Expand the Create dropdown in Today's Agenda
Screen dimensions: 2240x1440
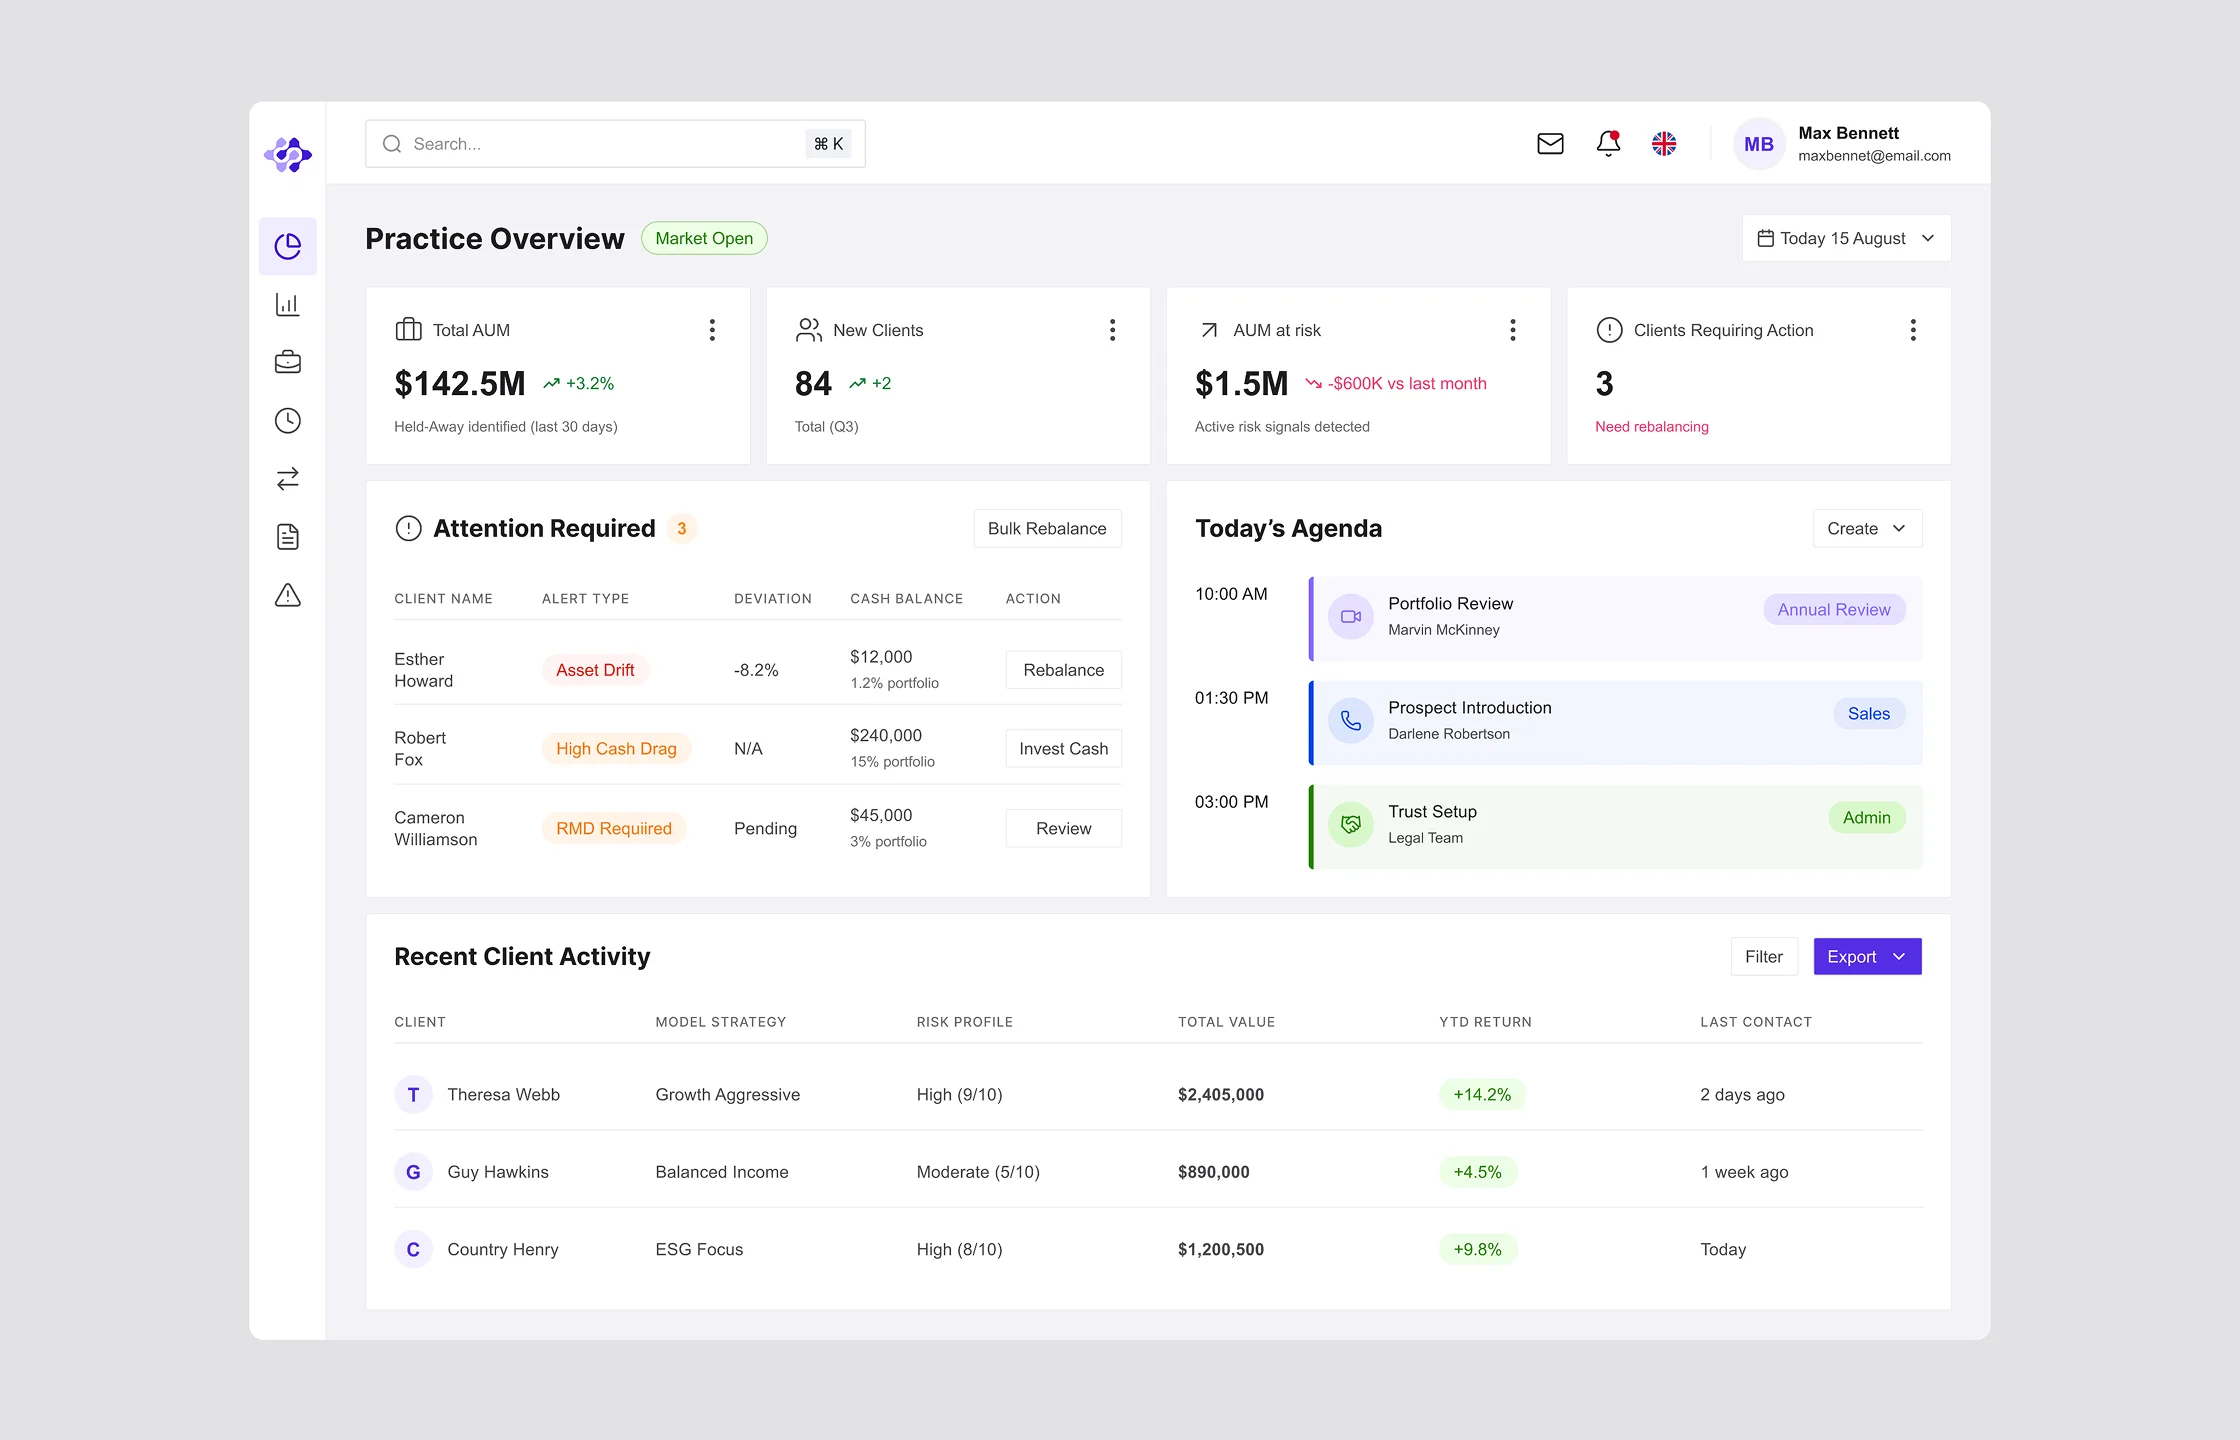click(x=1866, y=528)
